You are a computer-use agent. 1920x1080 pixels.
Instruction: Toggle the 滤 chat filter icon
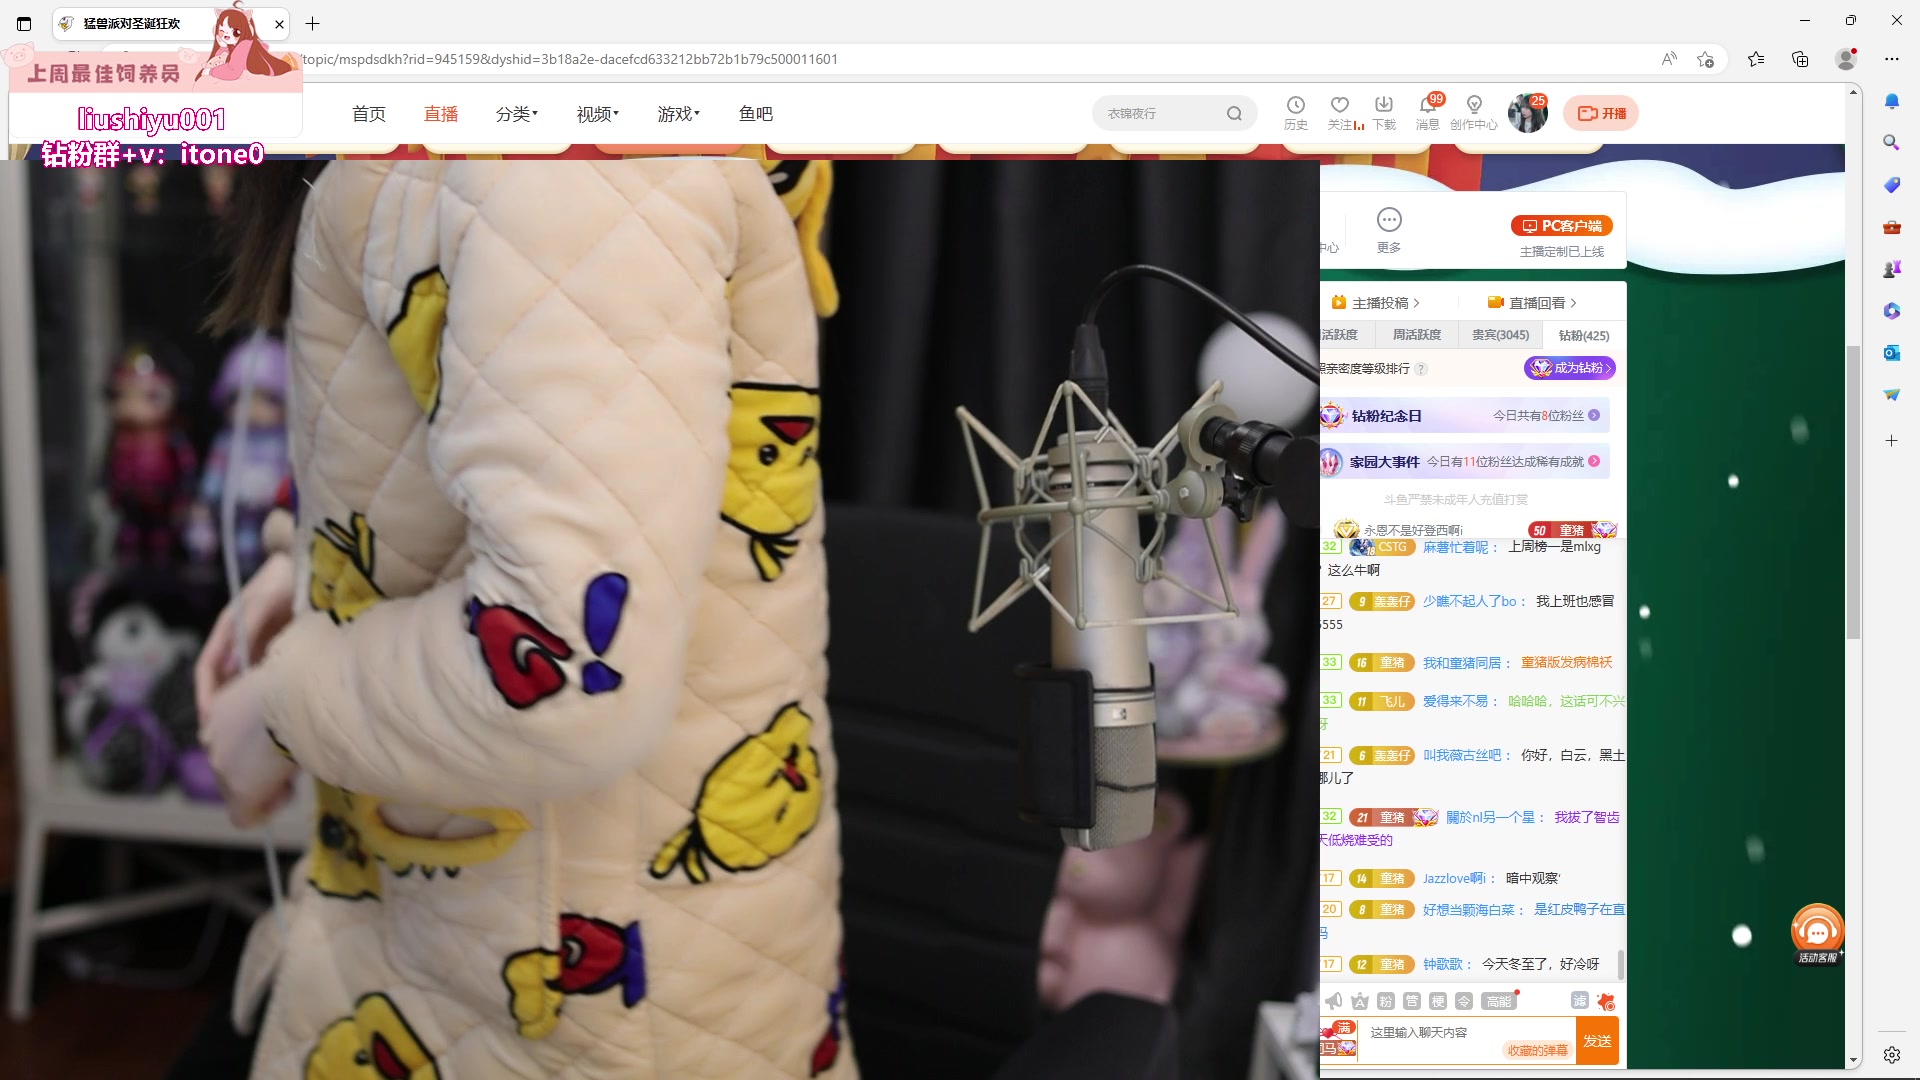(1579, 1001)
